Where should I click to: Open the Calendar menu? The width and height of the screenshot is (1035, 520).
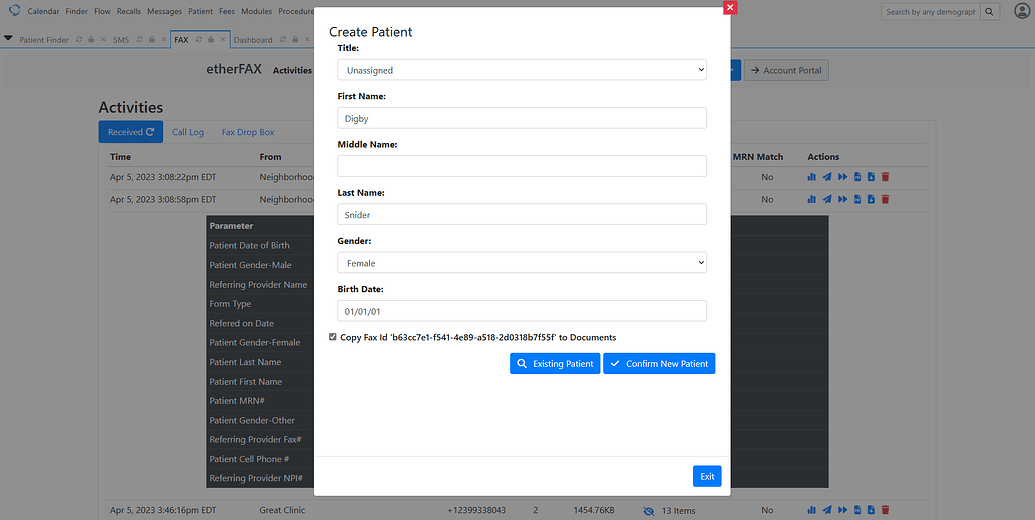(43, 11)
